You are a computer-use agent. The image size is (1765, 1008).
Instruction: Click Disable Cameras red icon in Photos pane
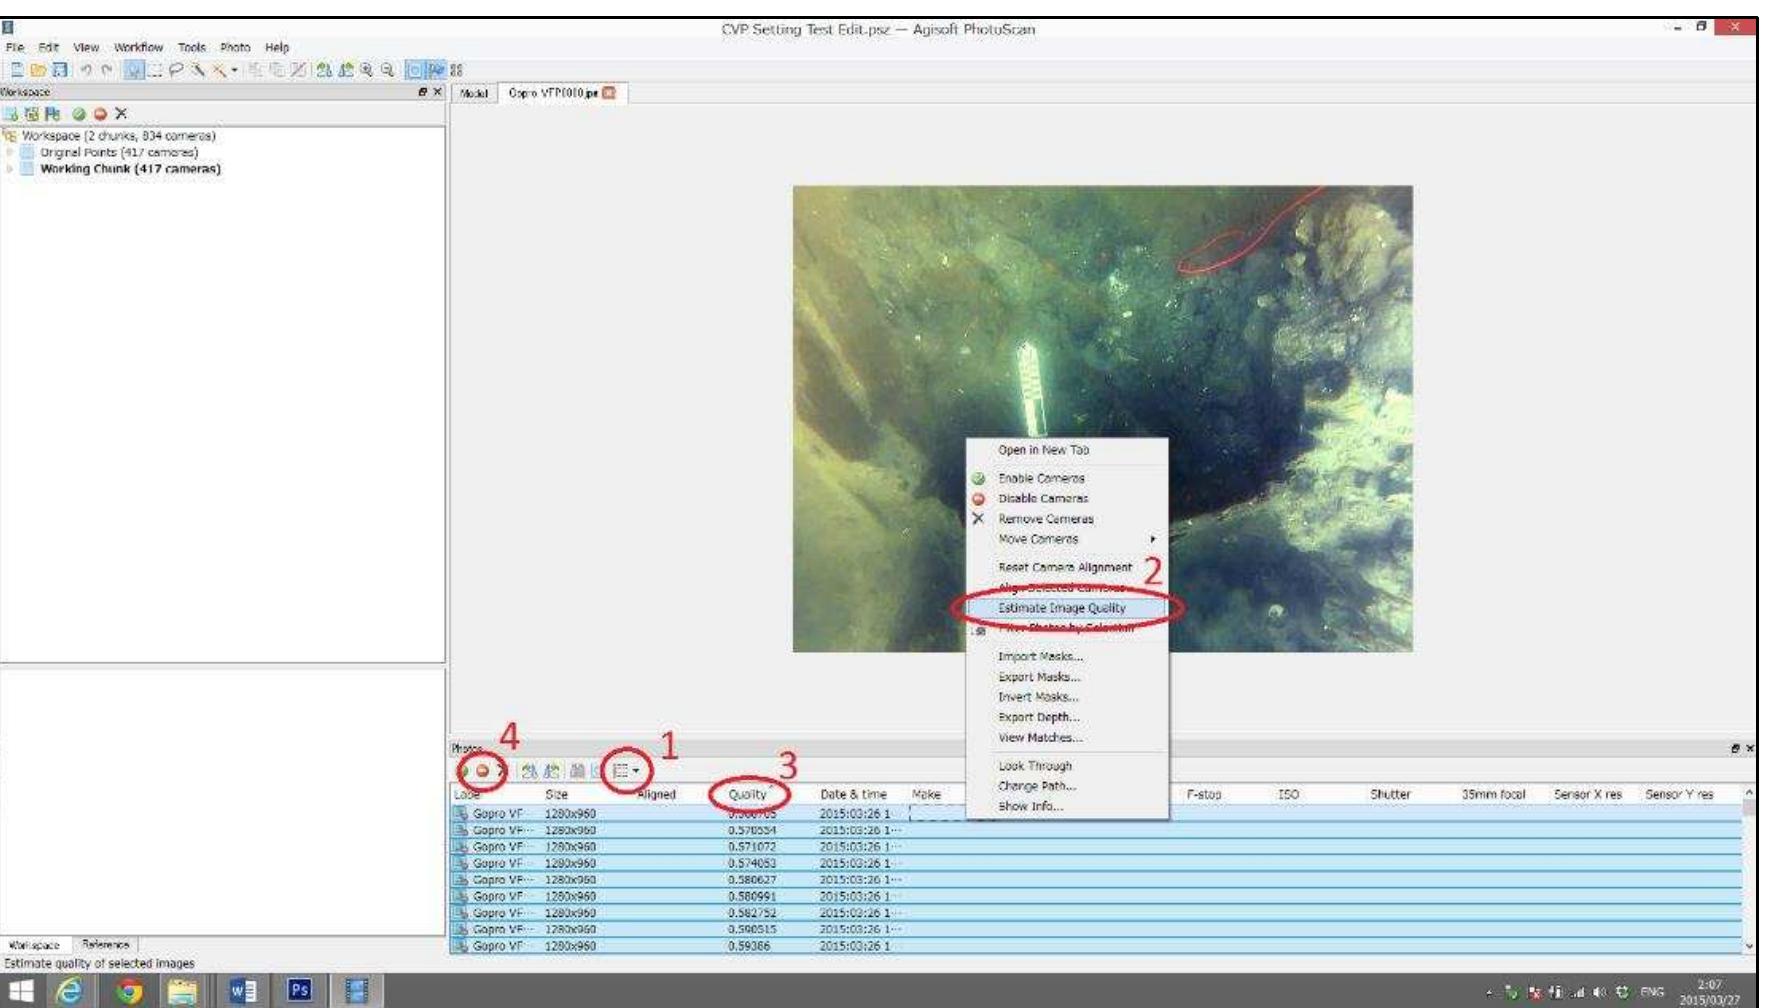coord(482,771)
